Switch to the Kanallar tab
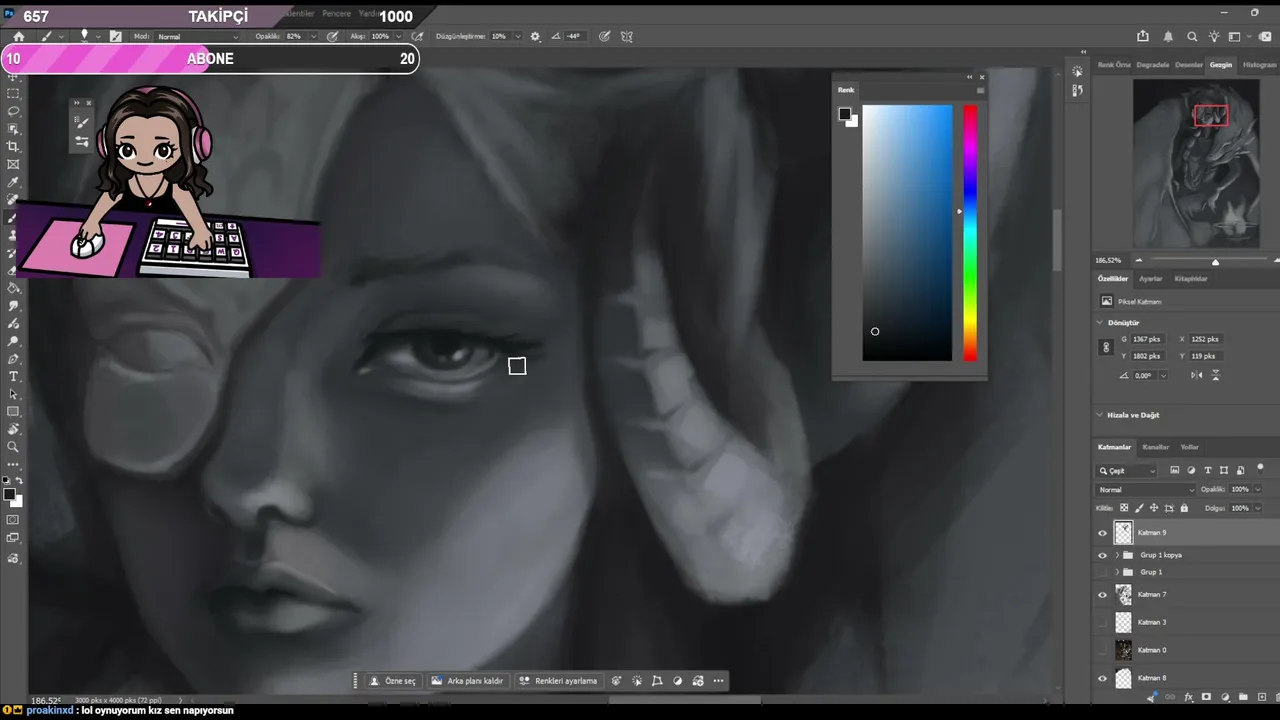Image resolution: width=1280 pixels, height=720 pixels. 1156,447
